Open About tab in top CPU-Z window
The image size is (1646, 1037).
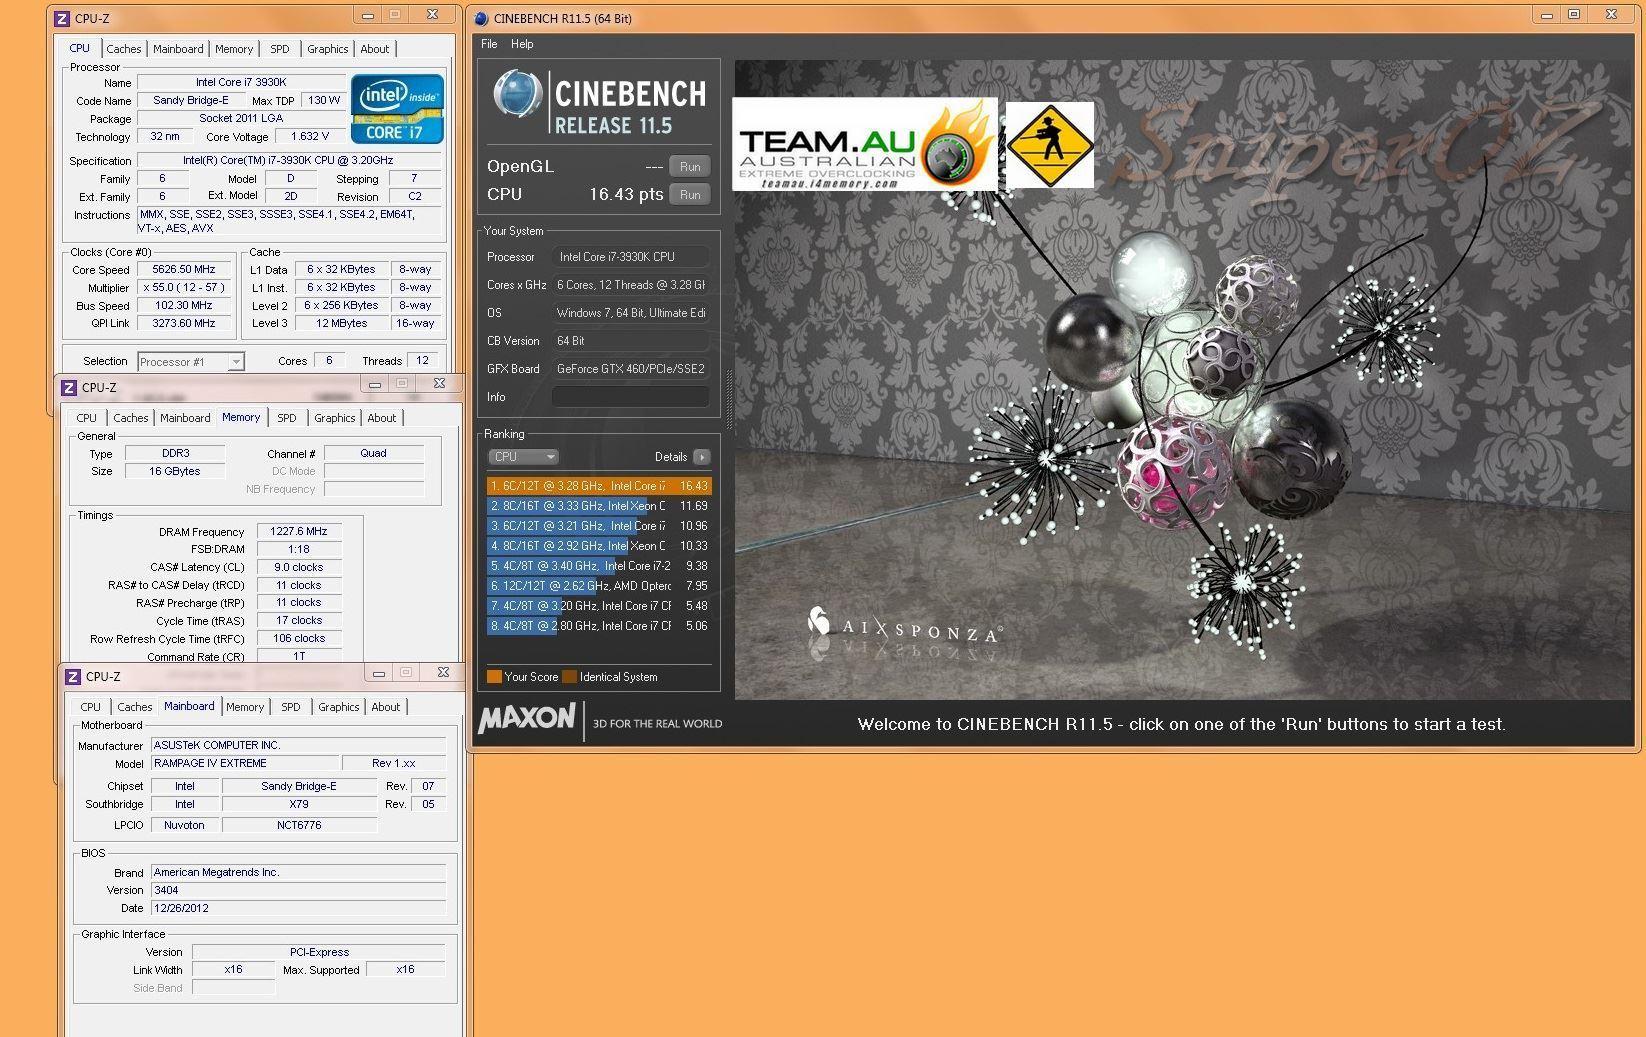point(375,49)
